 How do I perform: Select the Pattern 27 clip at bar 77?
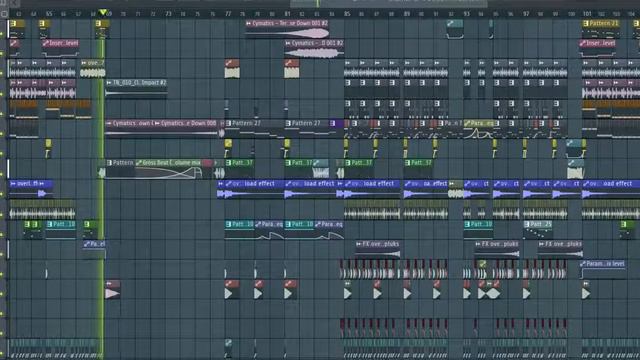point(254,128)
